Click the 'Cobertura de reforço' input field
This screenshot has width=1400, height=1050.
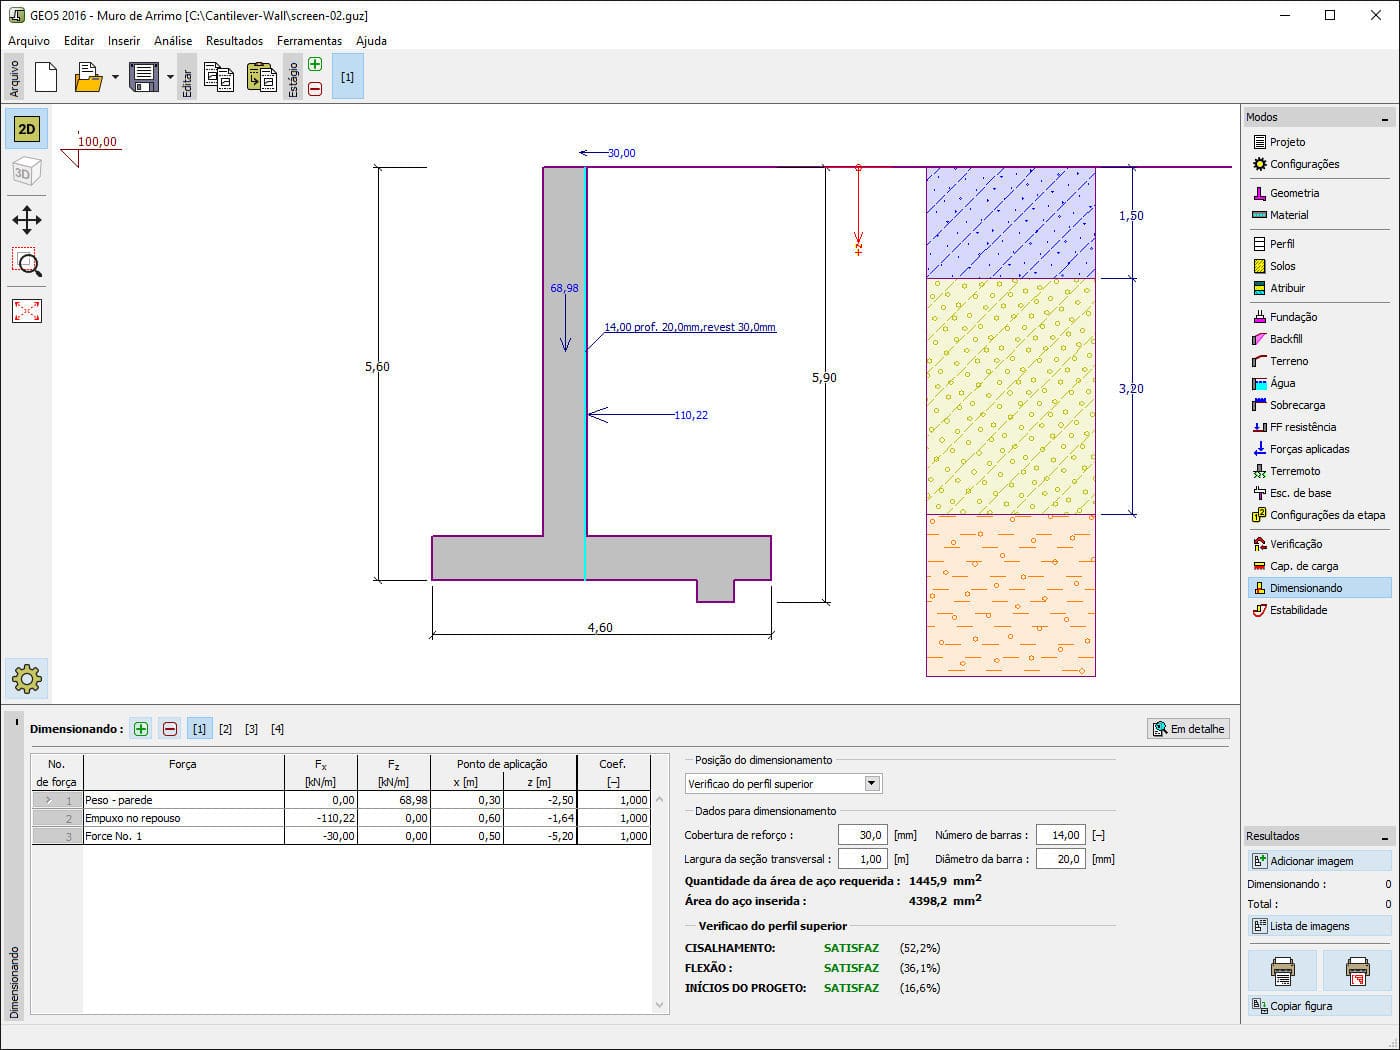(862, 835)
